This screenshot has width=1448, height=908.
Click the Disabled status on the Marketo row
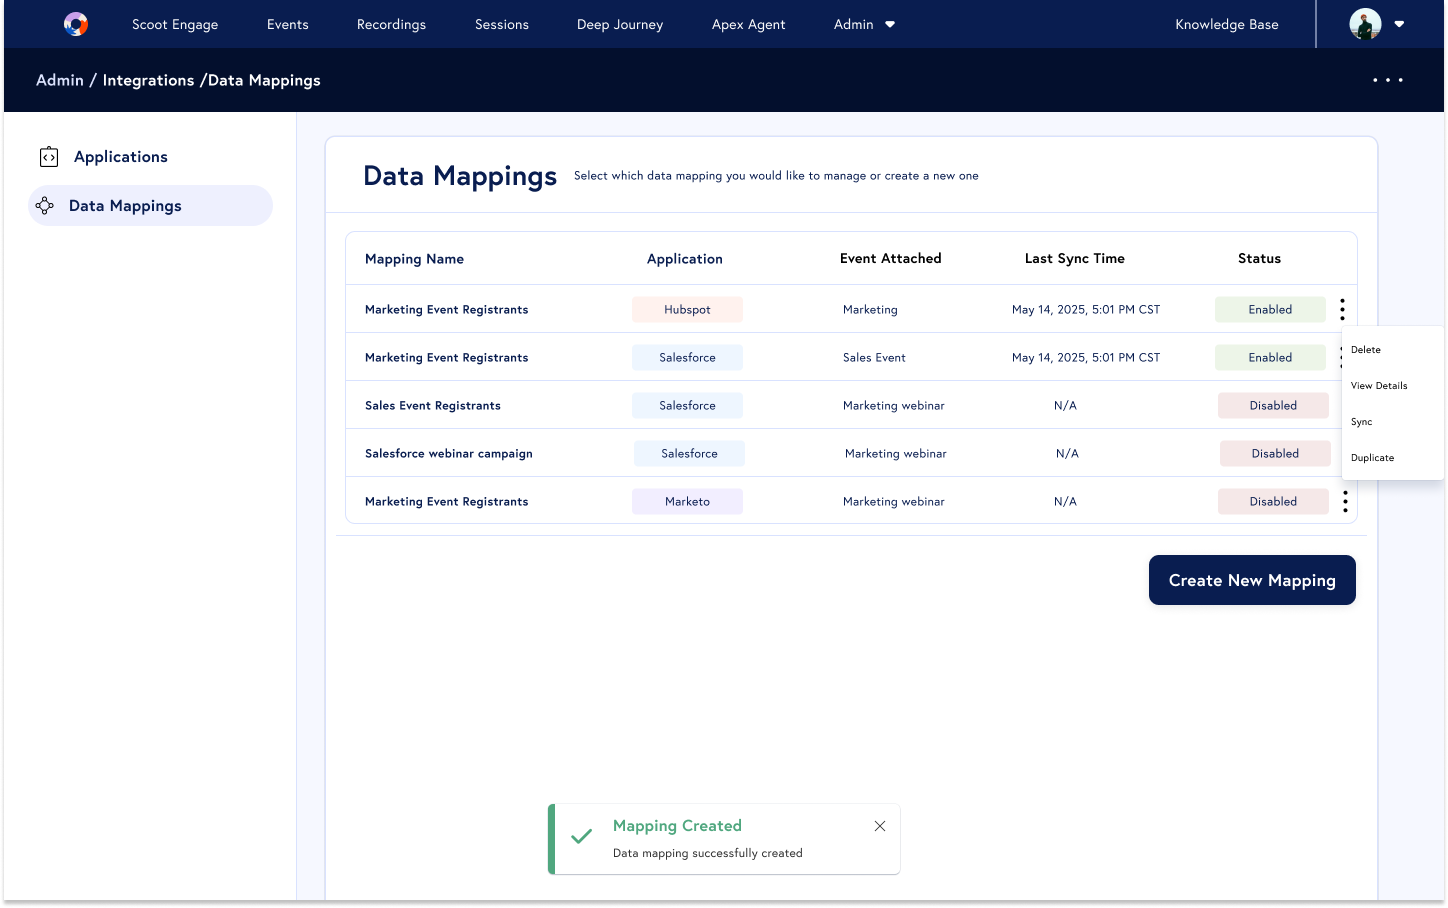(x=1272, y=502)
